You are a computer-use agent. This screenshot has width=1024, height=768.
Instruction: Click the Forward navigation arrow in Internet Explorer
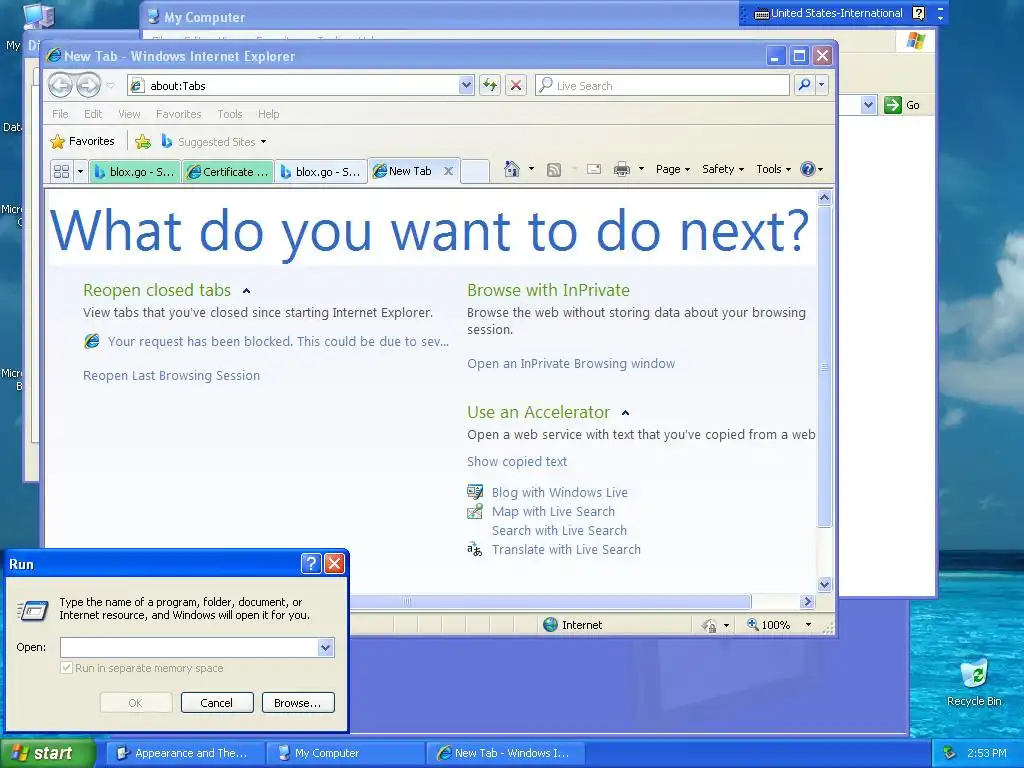[x=89, y=85]
